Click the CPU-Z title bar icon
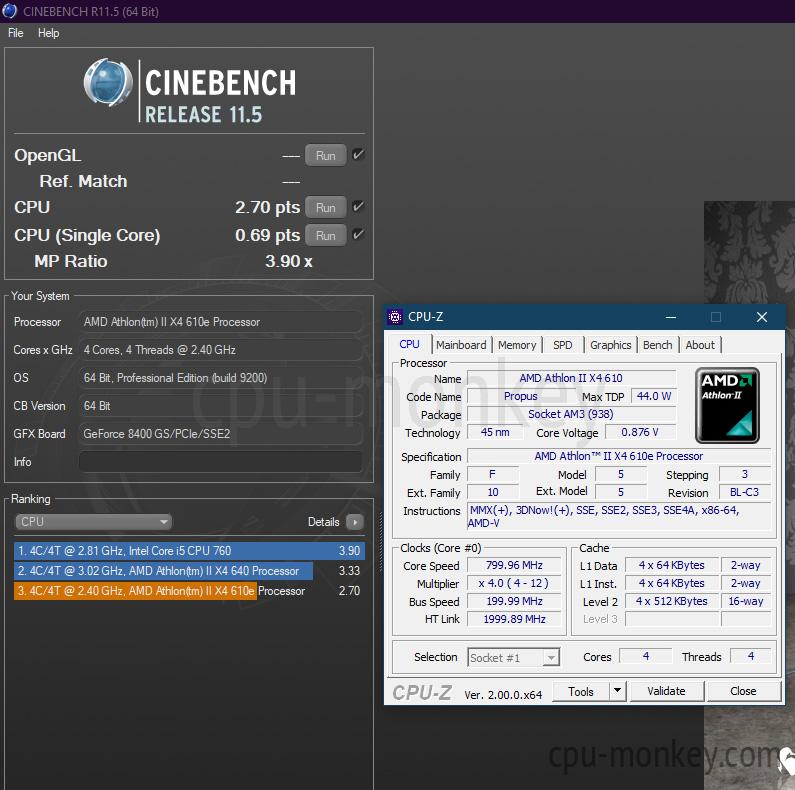Screen dimensions: 795x790 (394, 317)
